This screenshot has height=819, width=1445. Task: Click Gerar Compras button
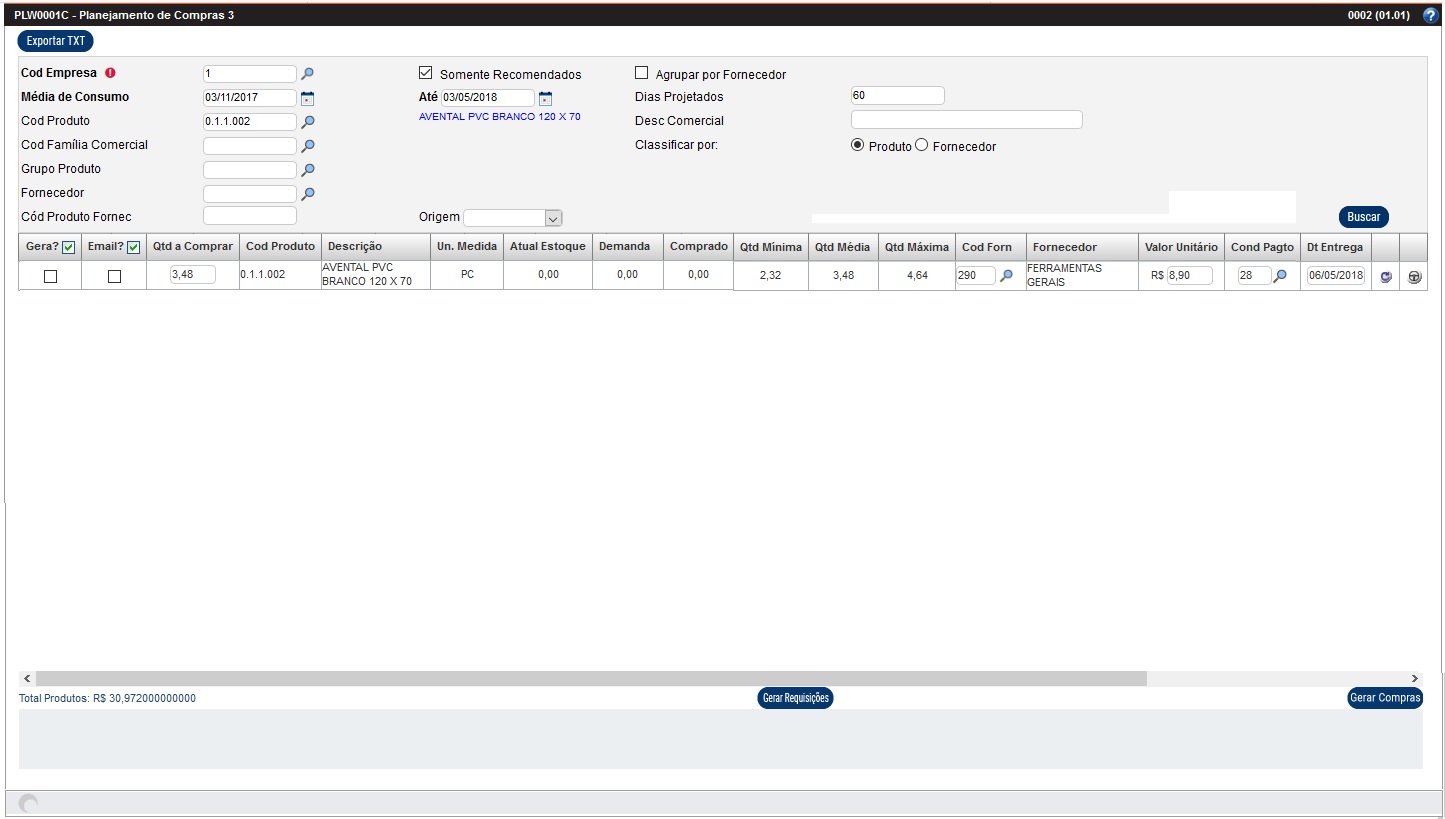[1384, 698]
